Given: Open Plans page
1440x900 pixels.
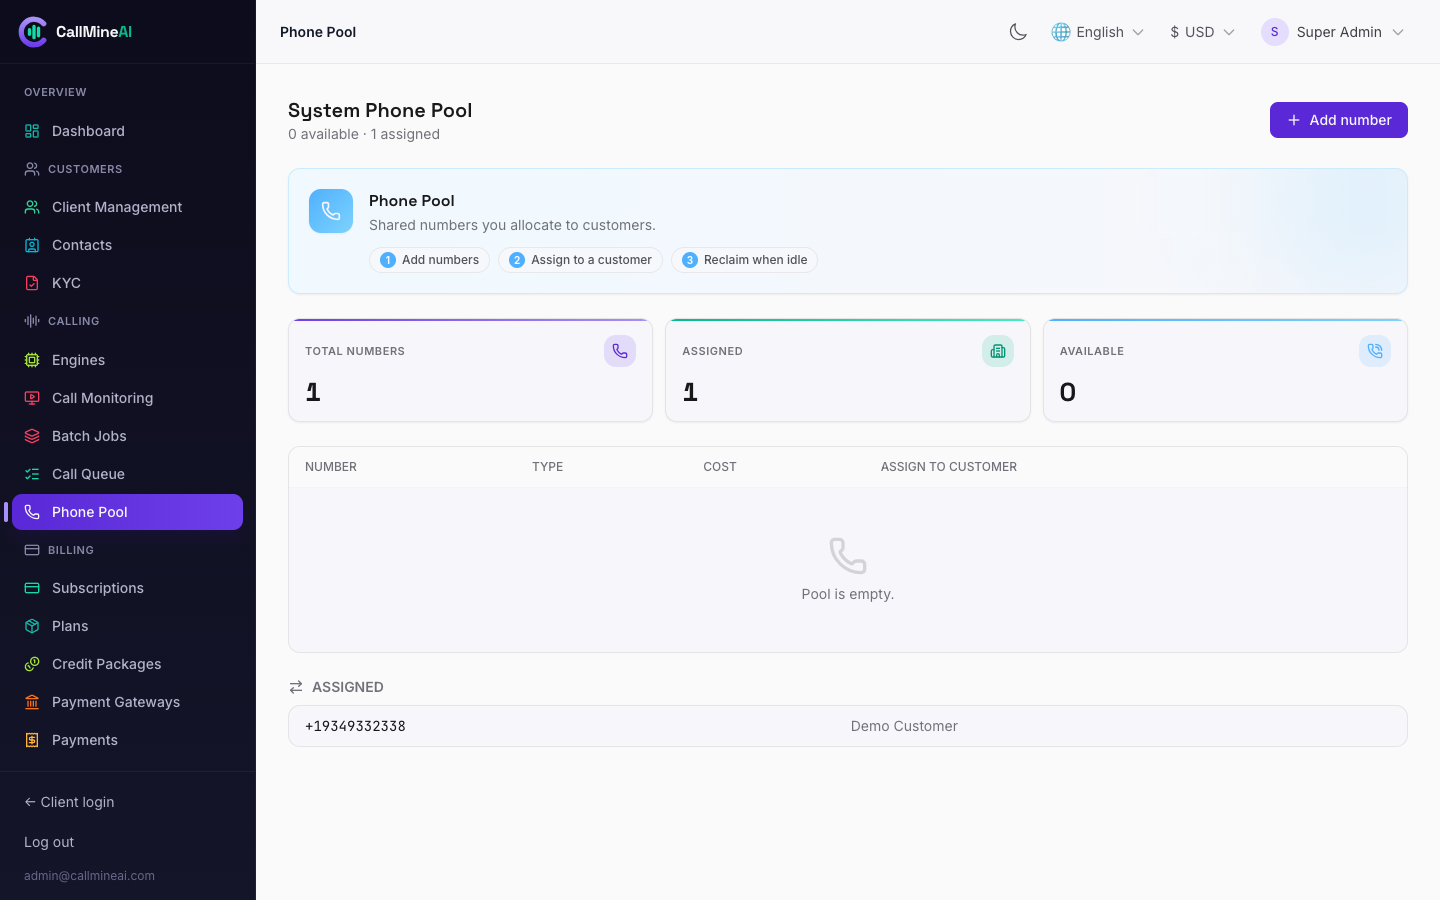Looking at the screenshot, I should pyautogui.click(x=127, y=626).
